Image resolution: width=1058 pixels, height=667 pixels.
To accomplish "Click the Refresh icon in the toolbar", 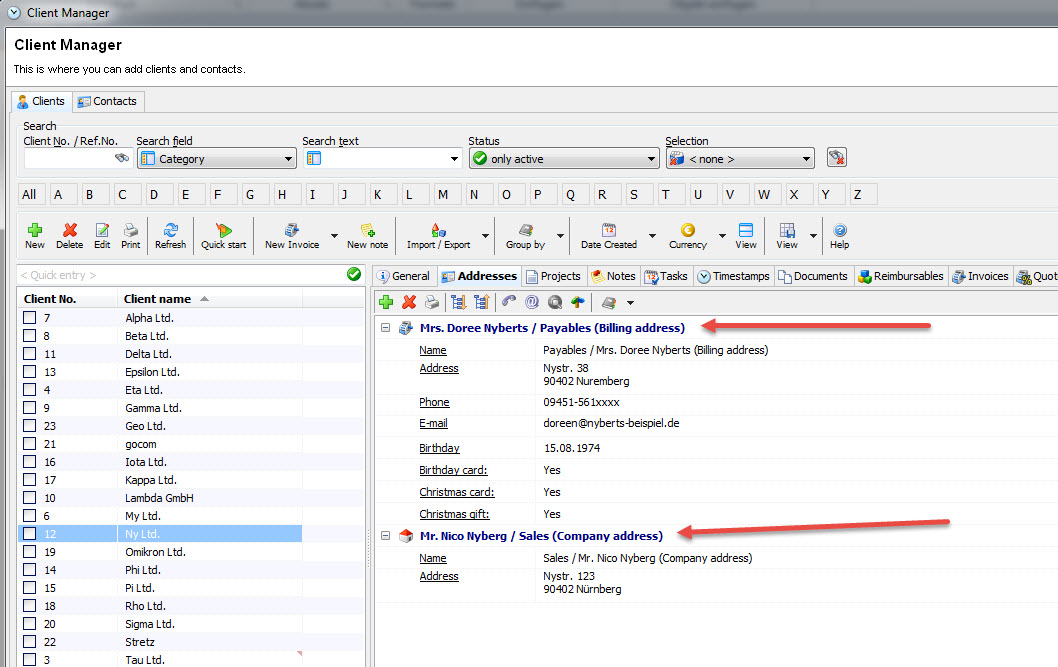I will (x=170, y=235).
